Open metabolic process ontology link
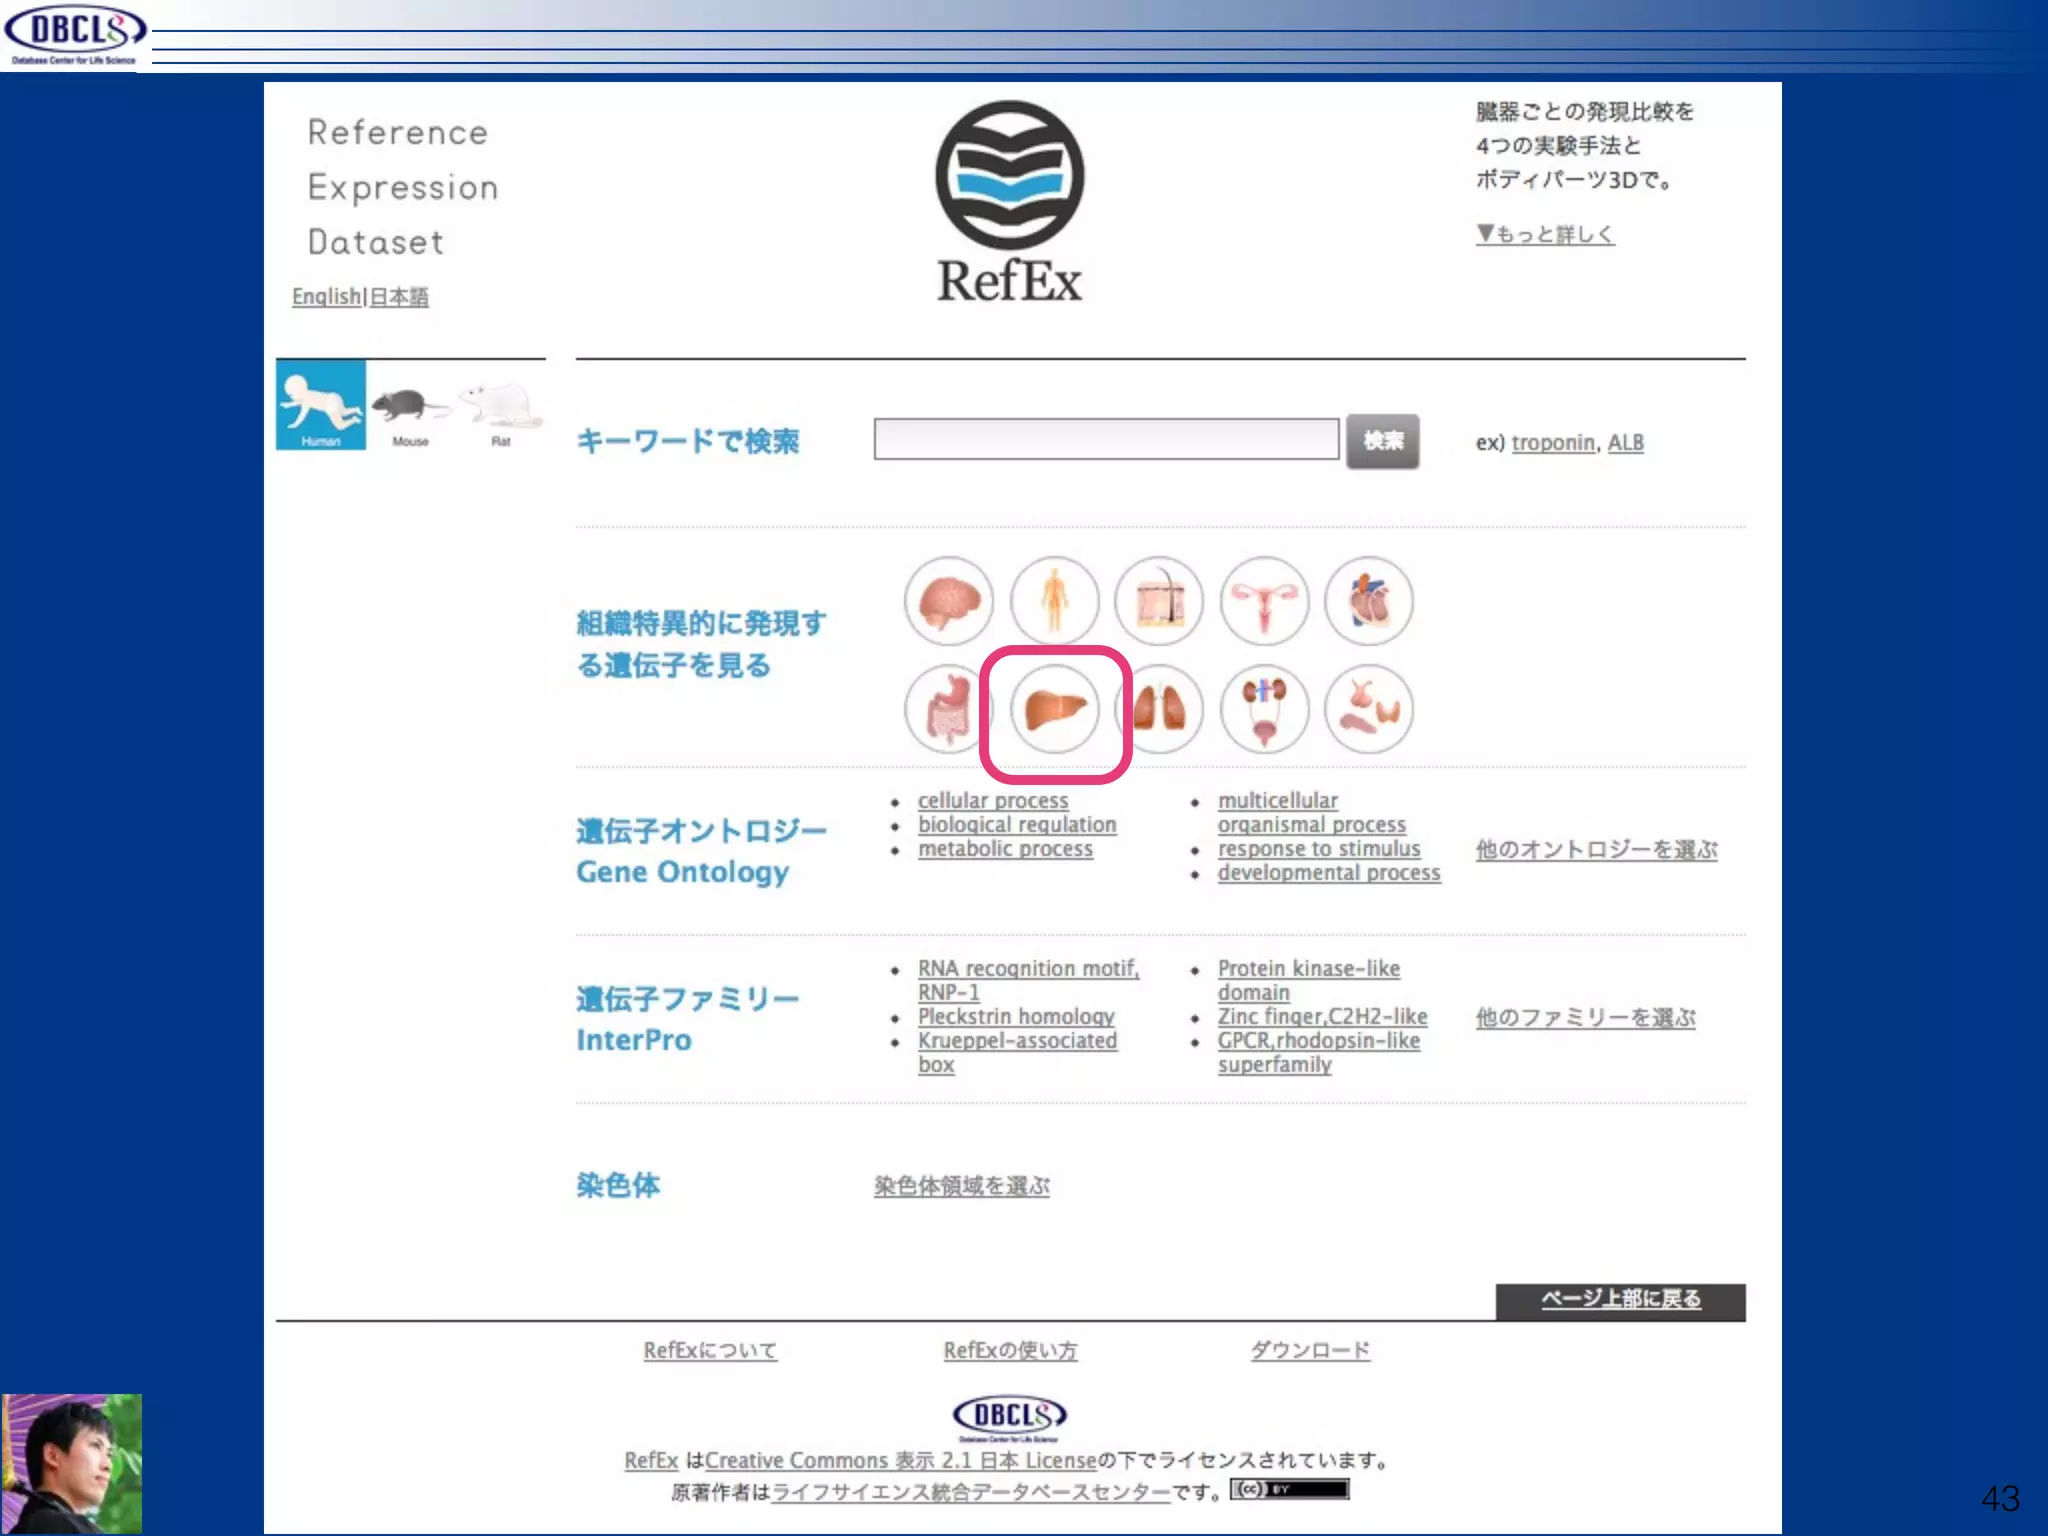This screenshot has width=2048, height=1536. [1005, 849]
